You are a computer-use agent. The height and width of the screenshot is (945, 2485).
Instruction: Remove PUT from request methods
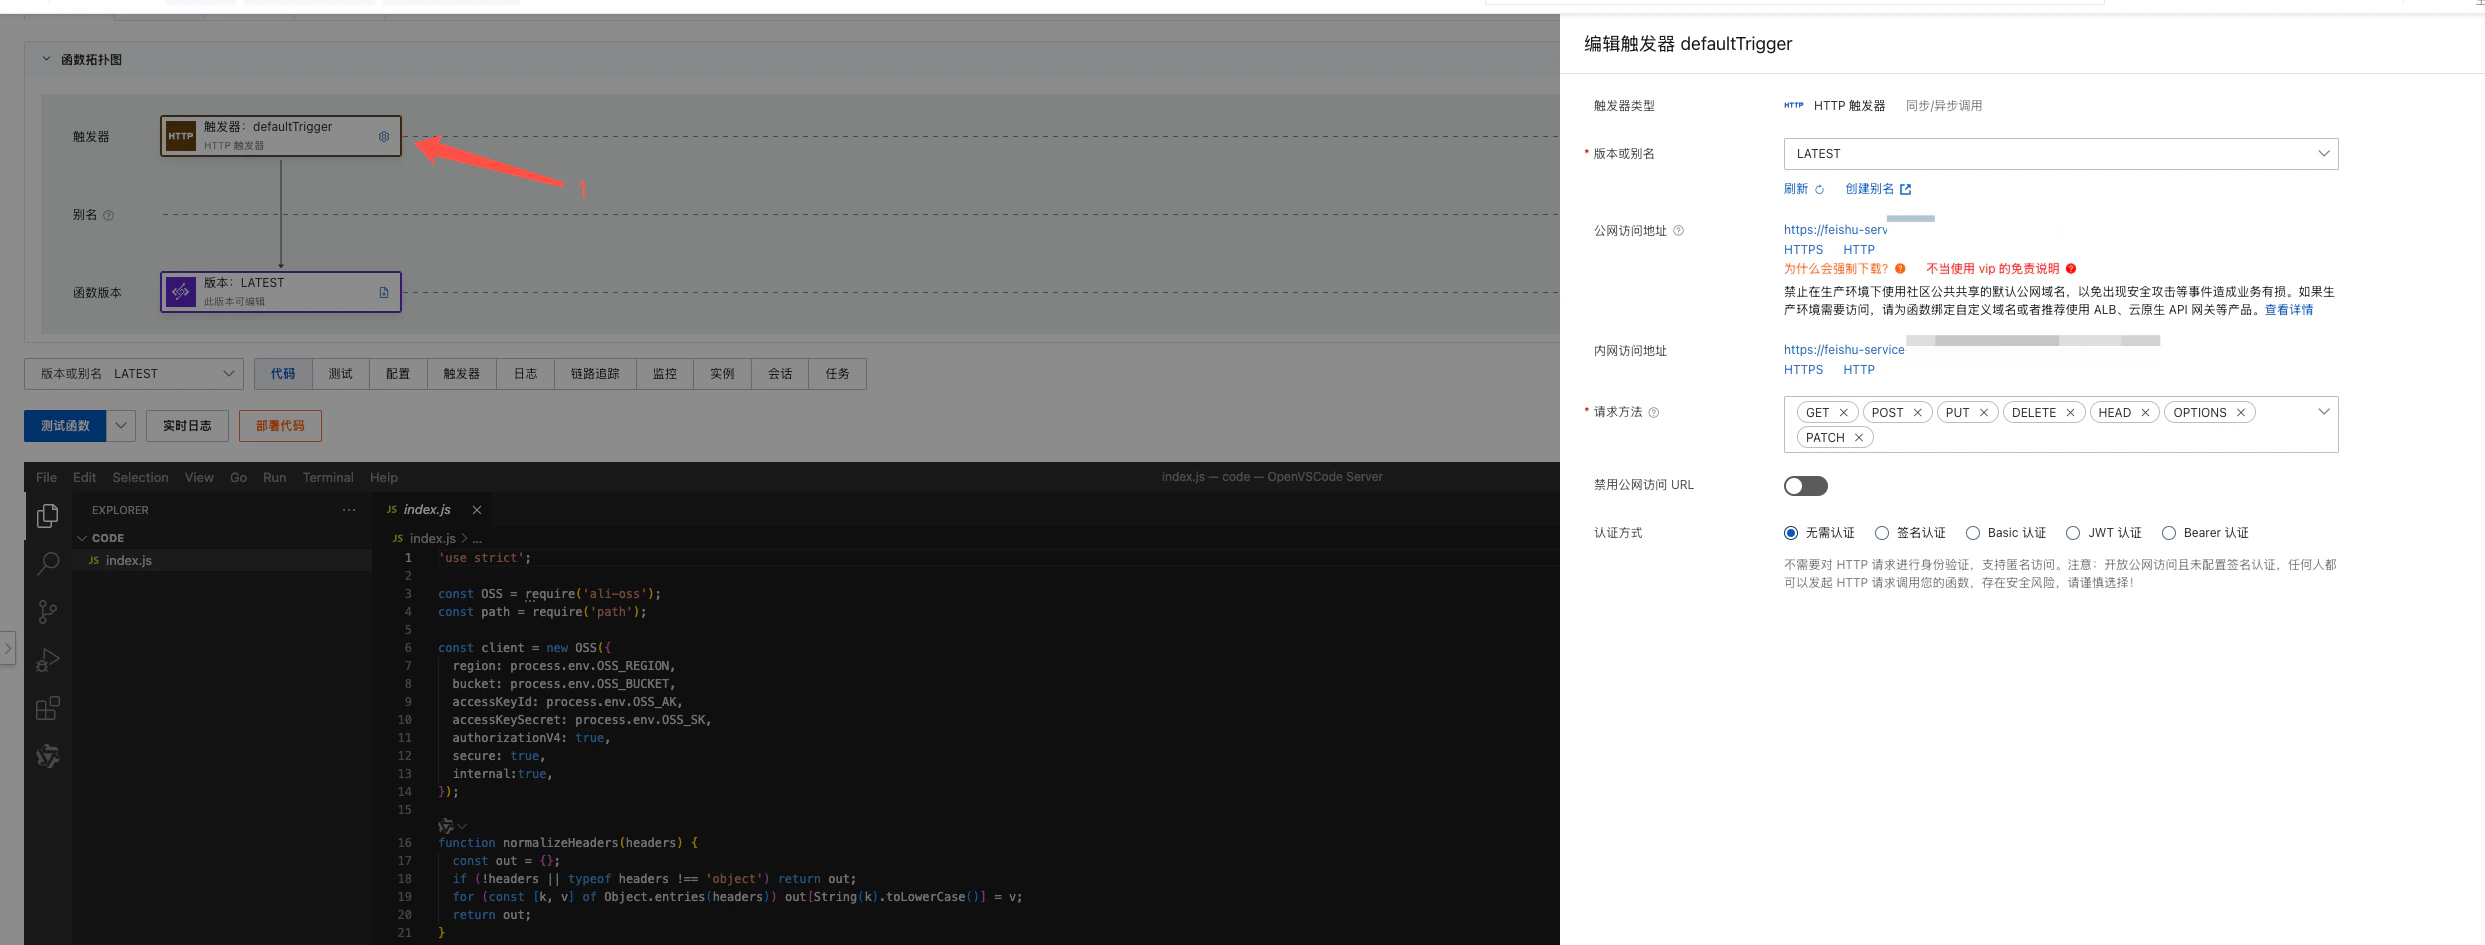click(x=1984, y=412)
